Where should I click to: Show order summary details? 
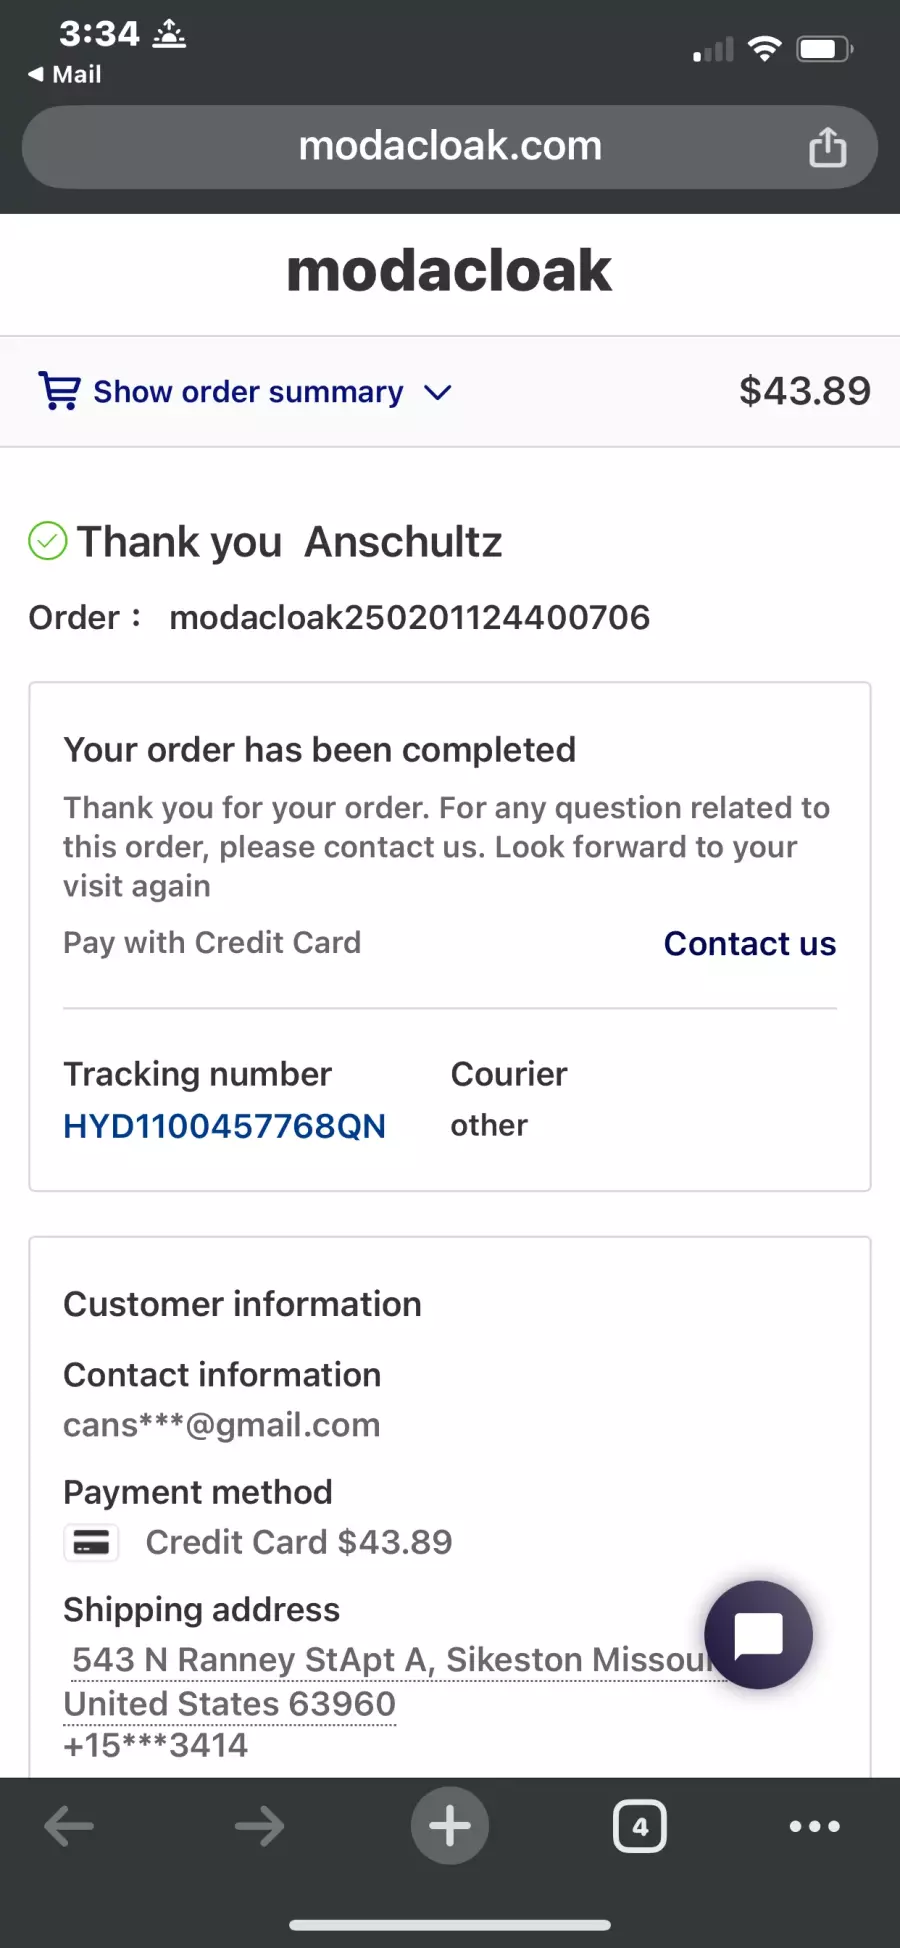pos(248,392)
